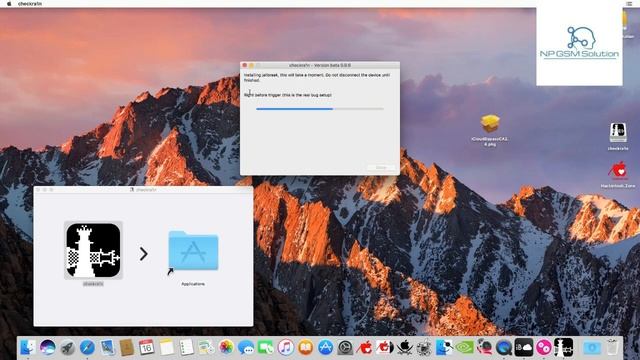
Task: Select iCloudBypassCA pkg file on desktop
Action: [x=489, y=130]
